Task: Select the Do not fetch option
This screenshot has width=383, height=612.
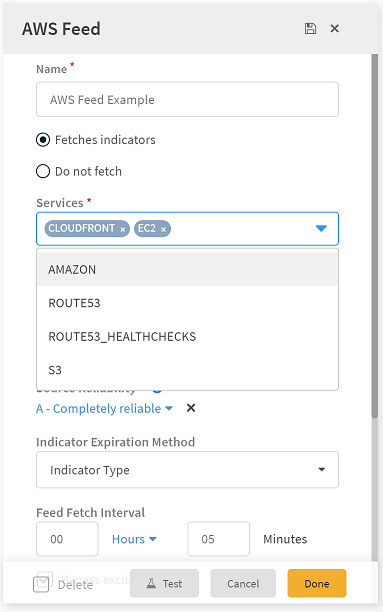Action: click(43, 171)
